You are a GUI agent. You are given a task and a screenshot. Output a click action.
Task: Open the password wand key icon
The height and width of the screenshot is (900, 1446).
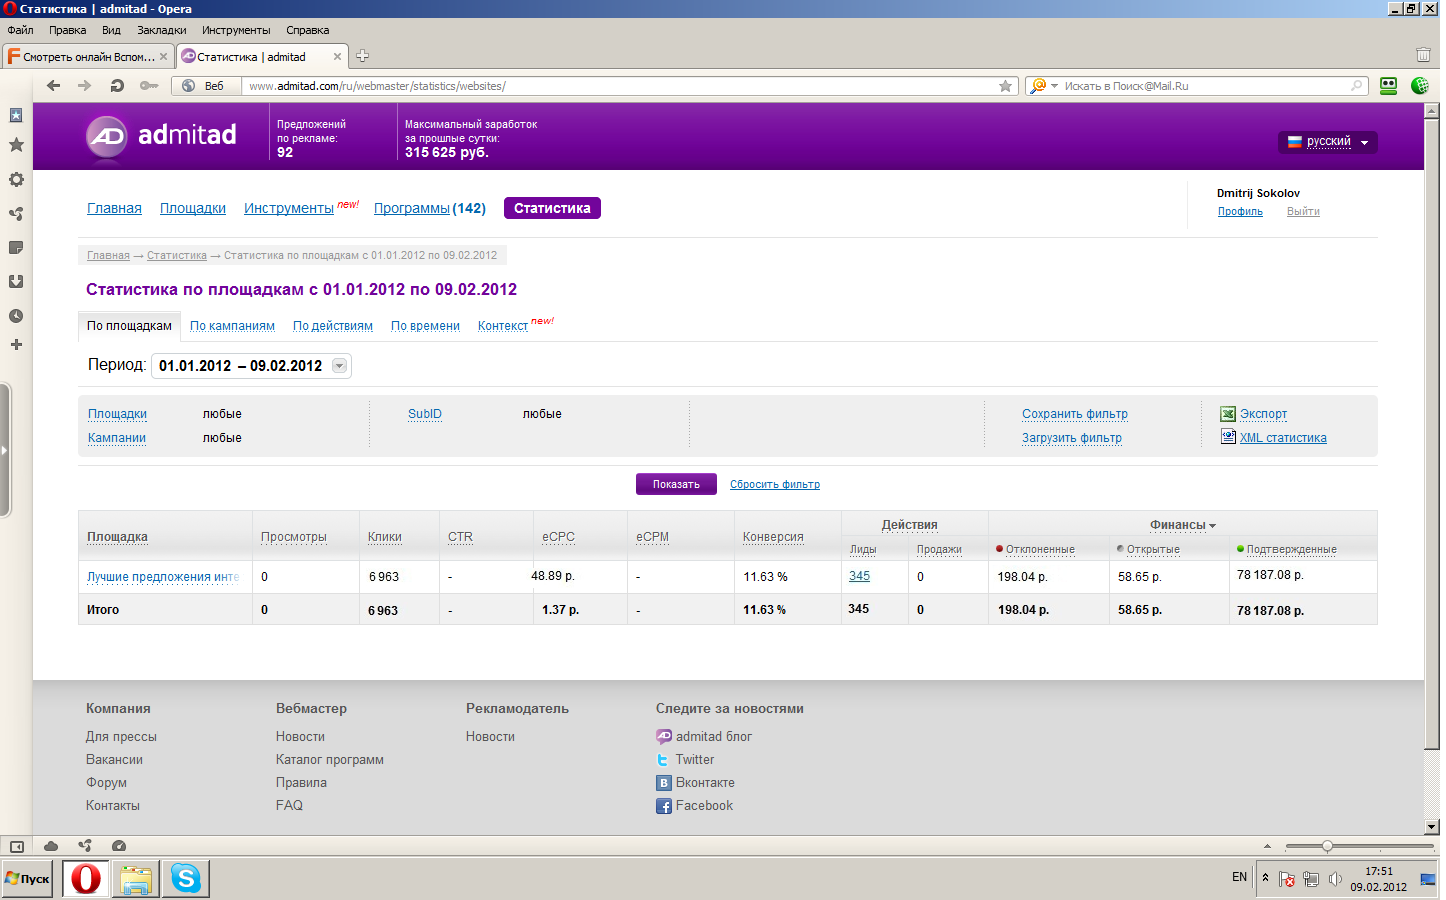149,86
